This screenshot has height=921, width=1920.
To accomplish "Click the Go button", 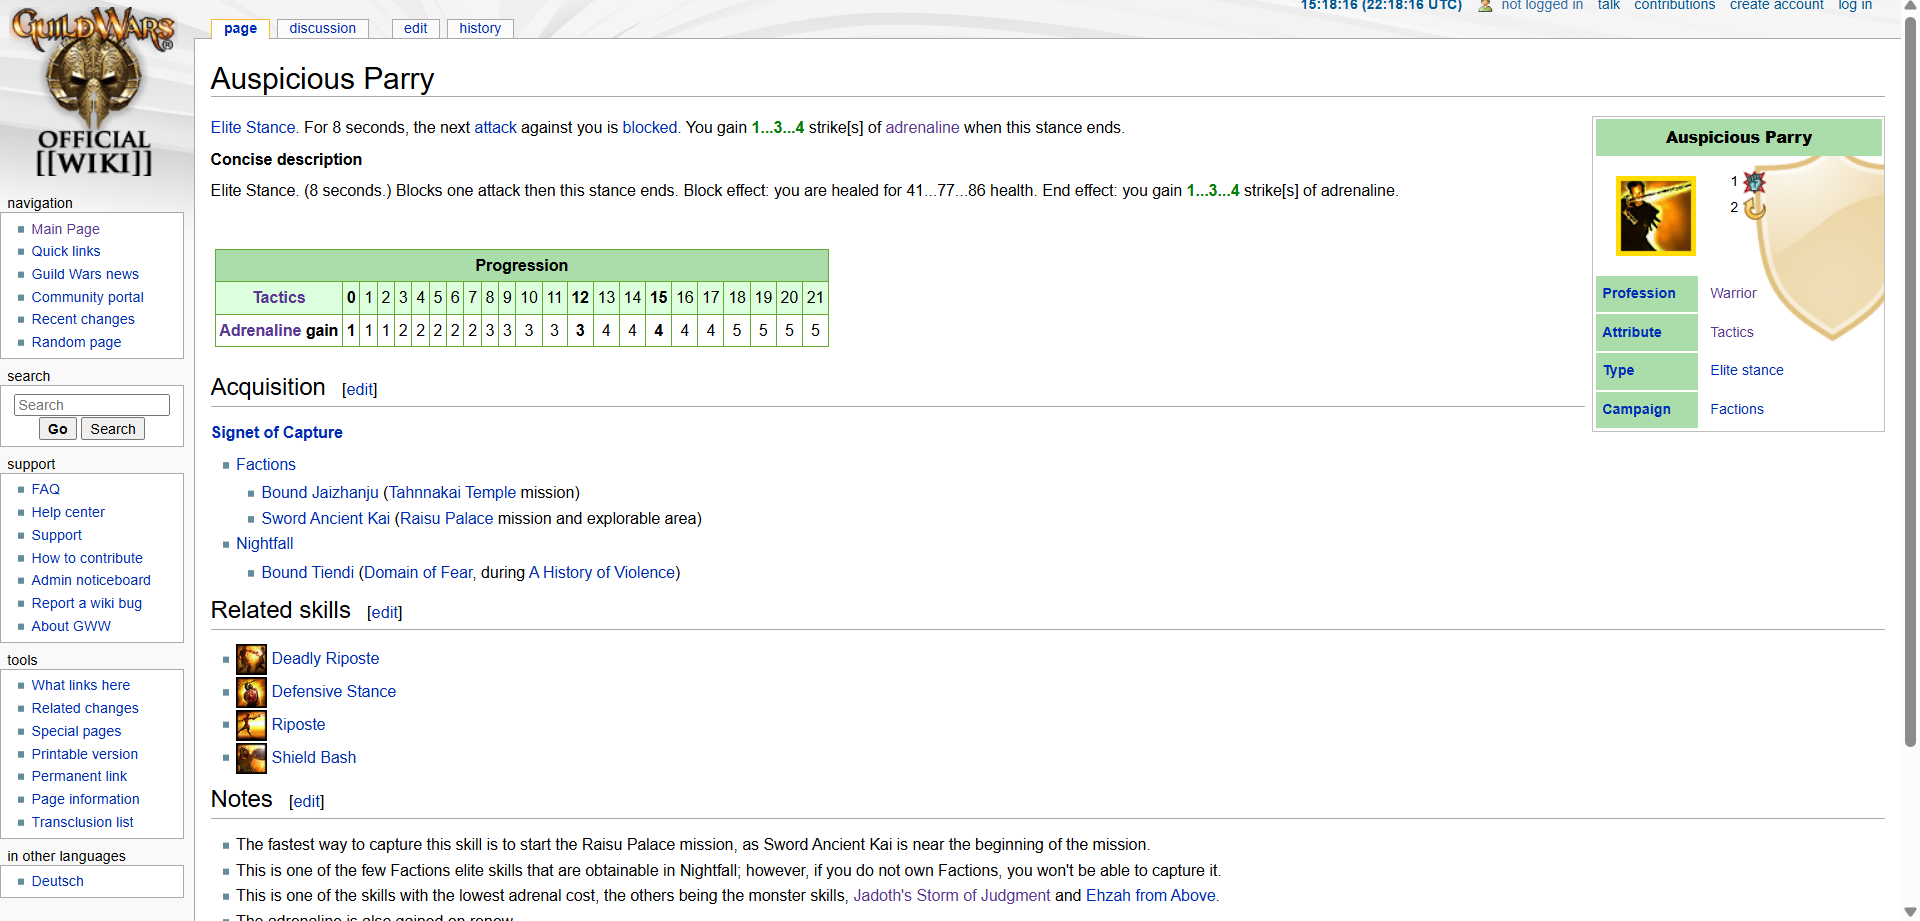I will click(x=58, y=429).
